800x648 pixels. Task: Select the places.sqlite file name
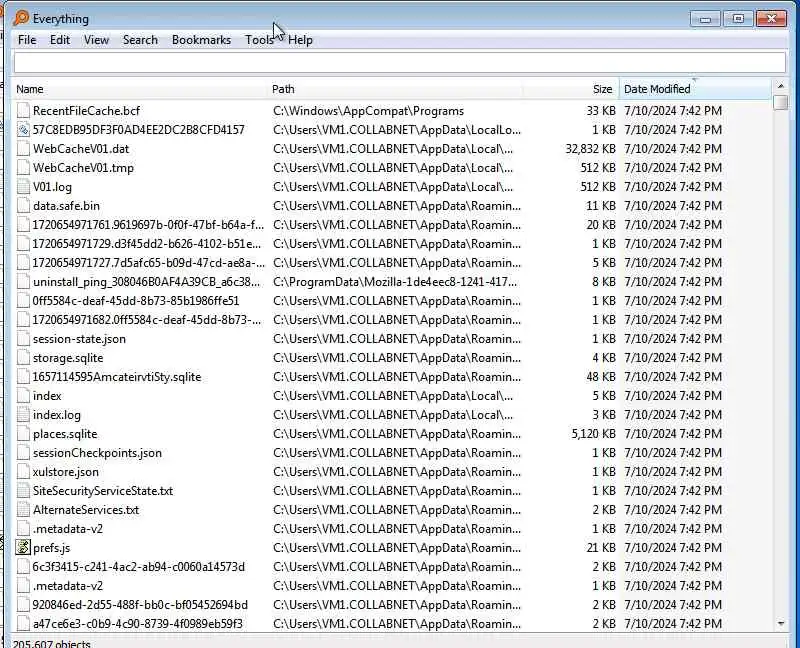click(x=65, y=434)
